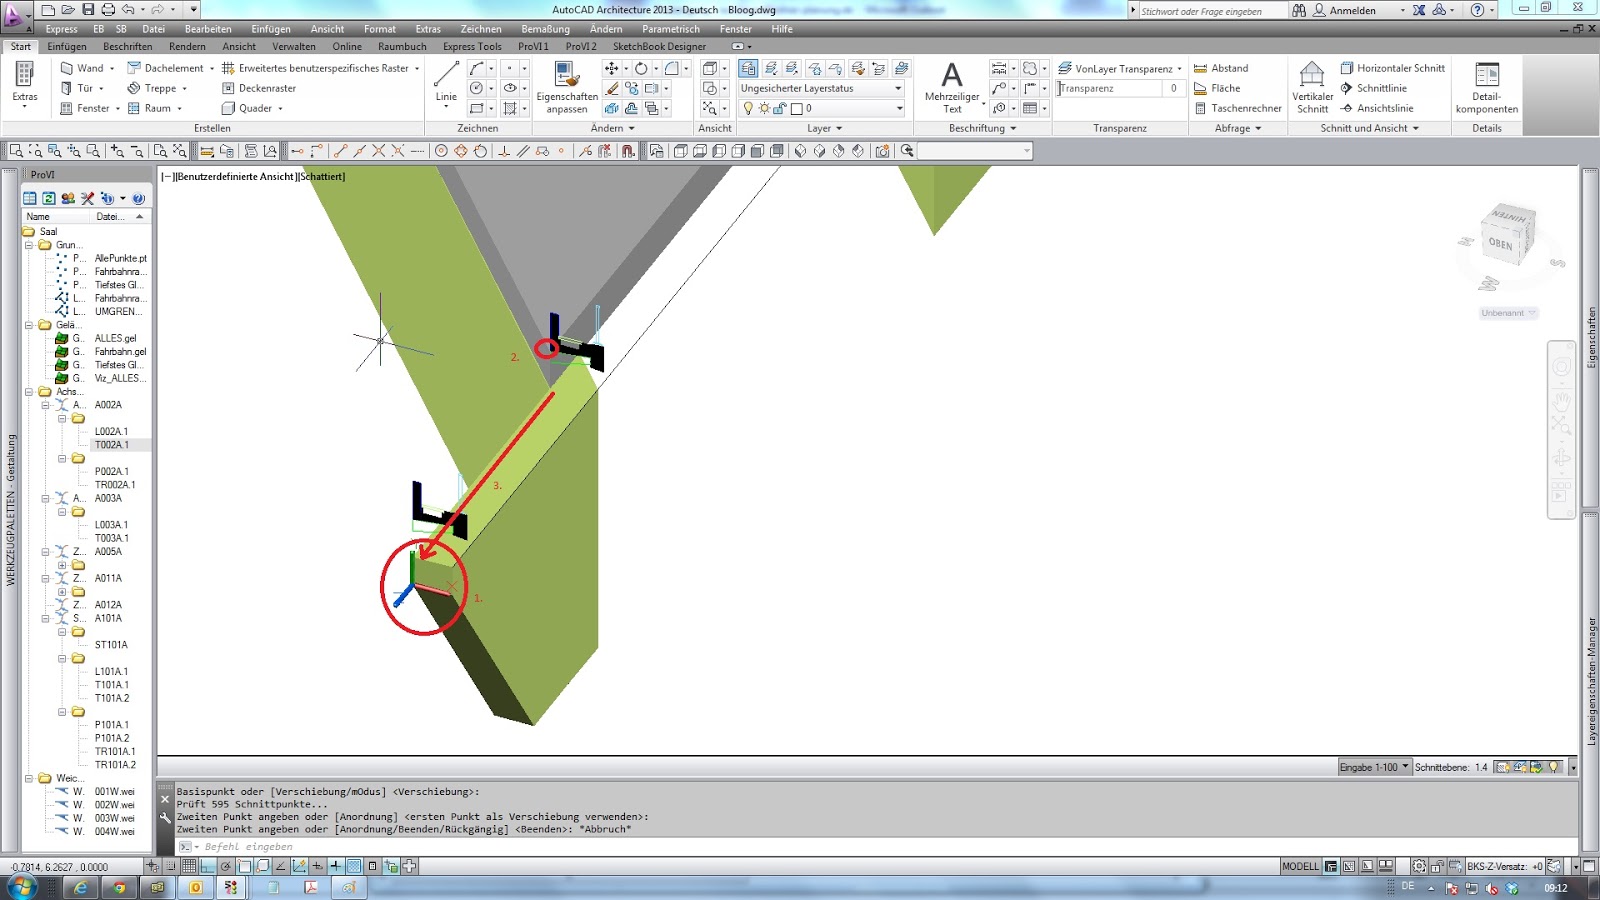This screenshot has width=1600, height=900.
Task: Expand the Beschriftung panel
Action: 982,128
